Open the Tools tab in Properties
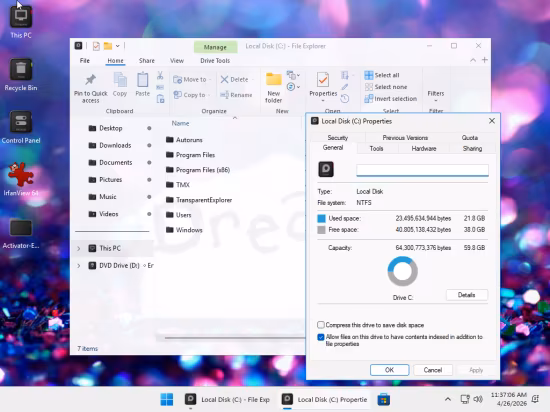This screenshot has height=412, width=550. click(x=376, y=149)
